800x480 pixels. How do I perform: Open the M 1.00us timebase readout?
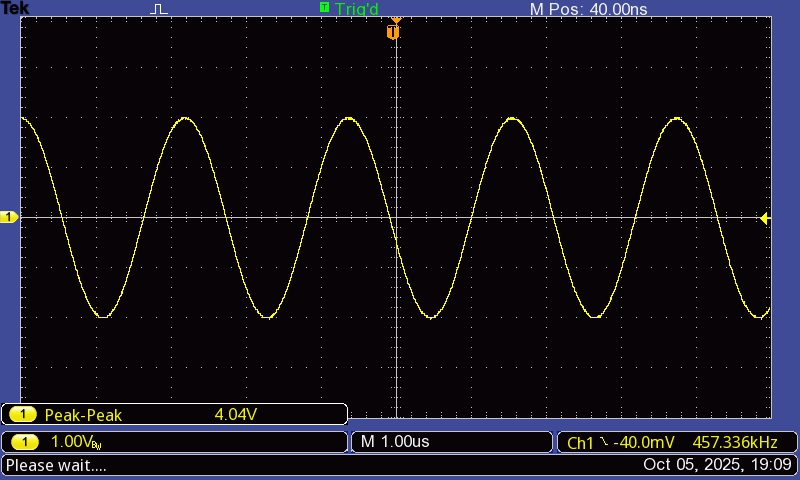(x=395, y=442)
